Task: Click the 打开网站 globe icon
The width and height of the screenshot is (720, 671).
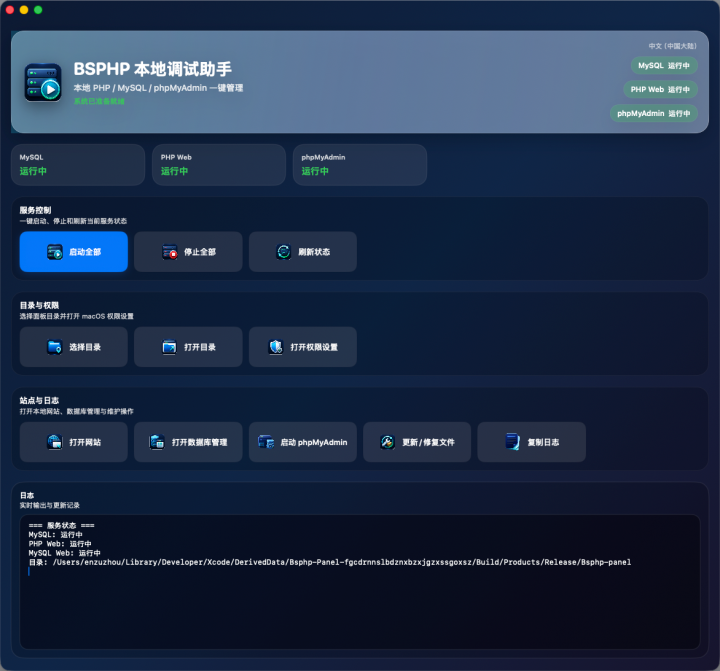Action: click(55, 442)
